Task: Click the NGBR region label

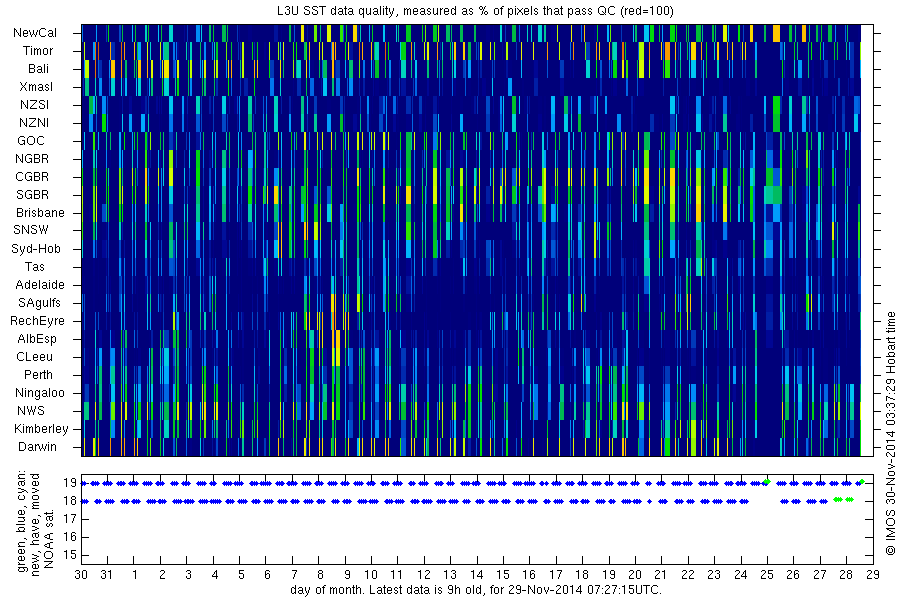Action: click(x=32, y=159)
